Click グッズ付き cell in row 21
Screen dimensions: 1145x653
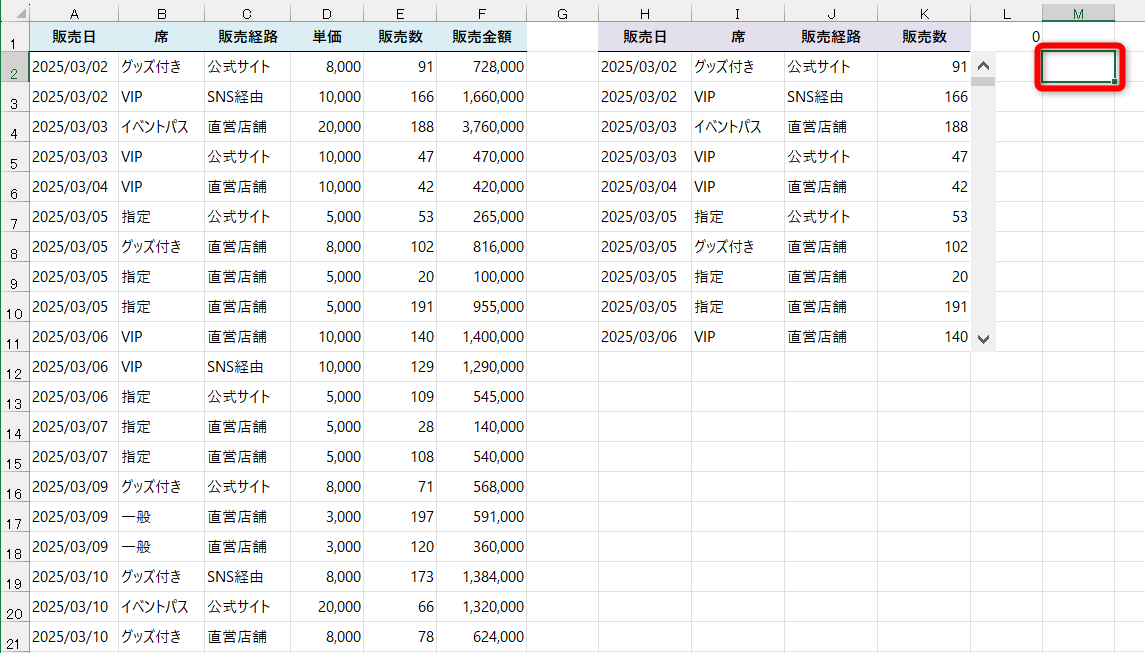(x=161, y=636)
